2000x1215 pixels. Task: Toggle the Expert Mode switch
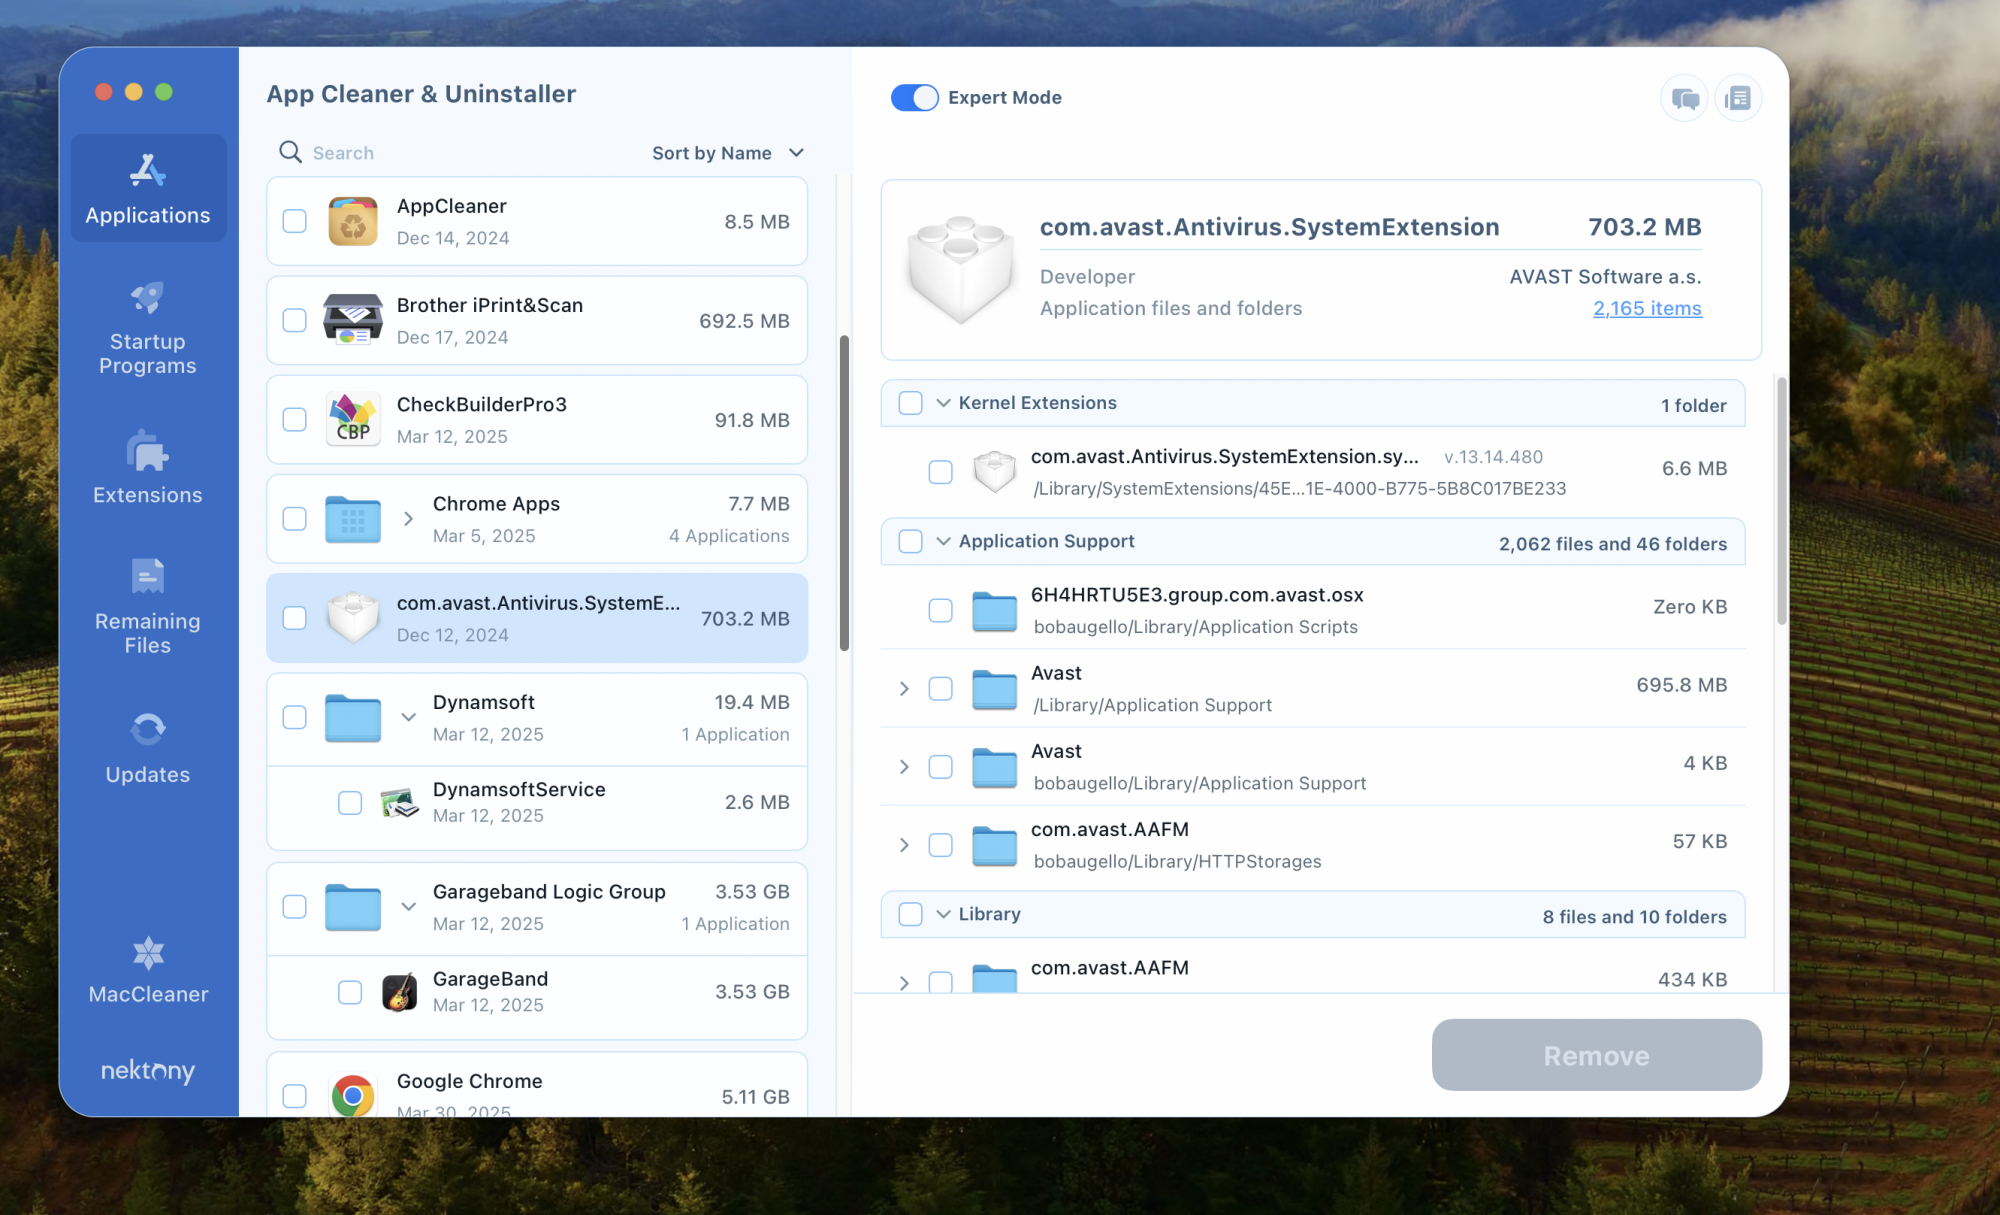tap(915, 97)
